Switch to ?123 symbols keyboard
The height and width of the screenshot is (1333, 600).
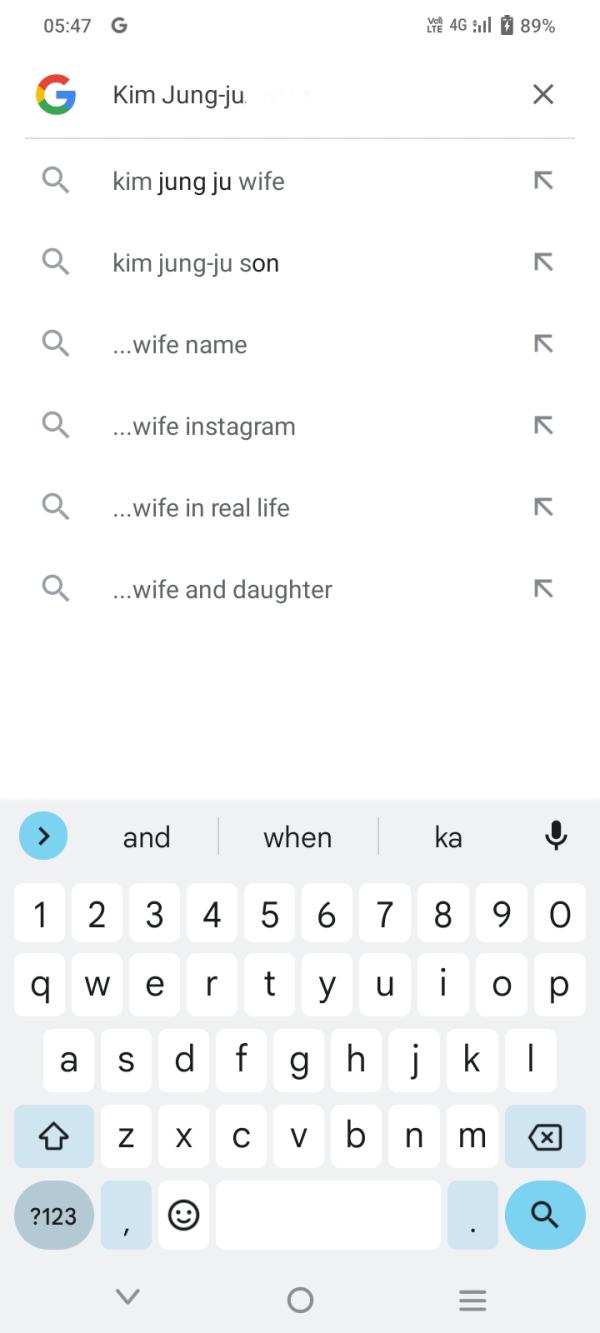(x=54, y=1215)
